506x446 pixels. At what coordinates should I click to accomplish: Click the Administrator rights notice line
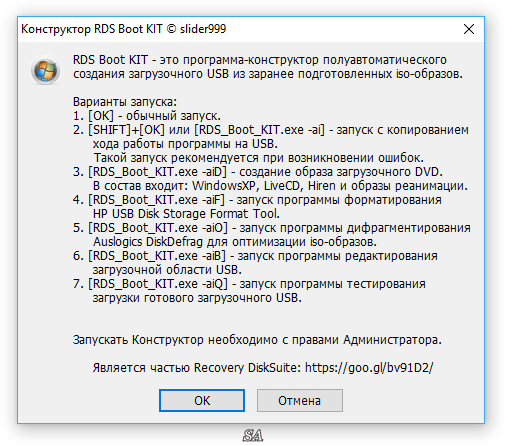[x=257, y=340]
